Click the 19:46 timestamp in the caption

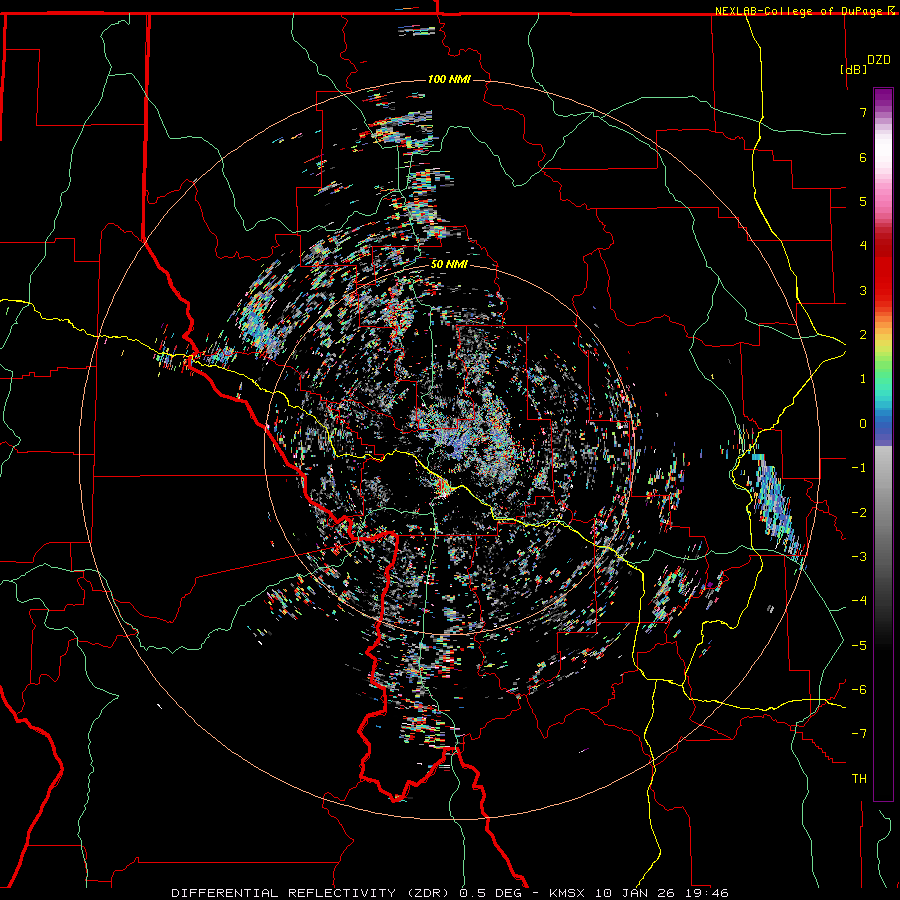point(708,892)
